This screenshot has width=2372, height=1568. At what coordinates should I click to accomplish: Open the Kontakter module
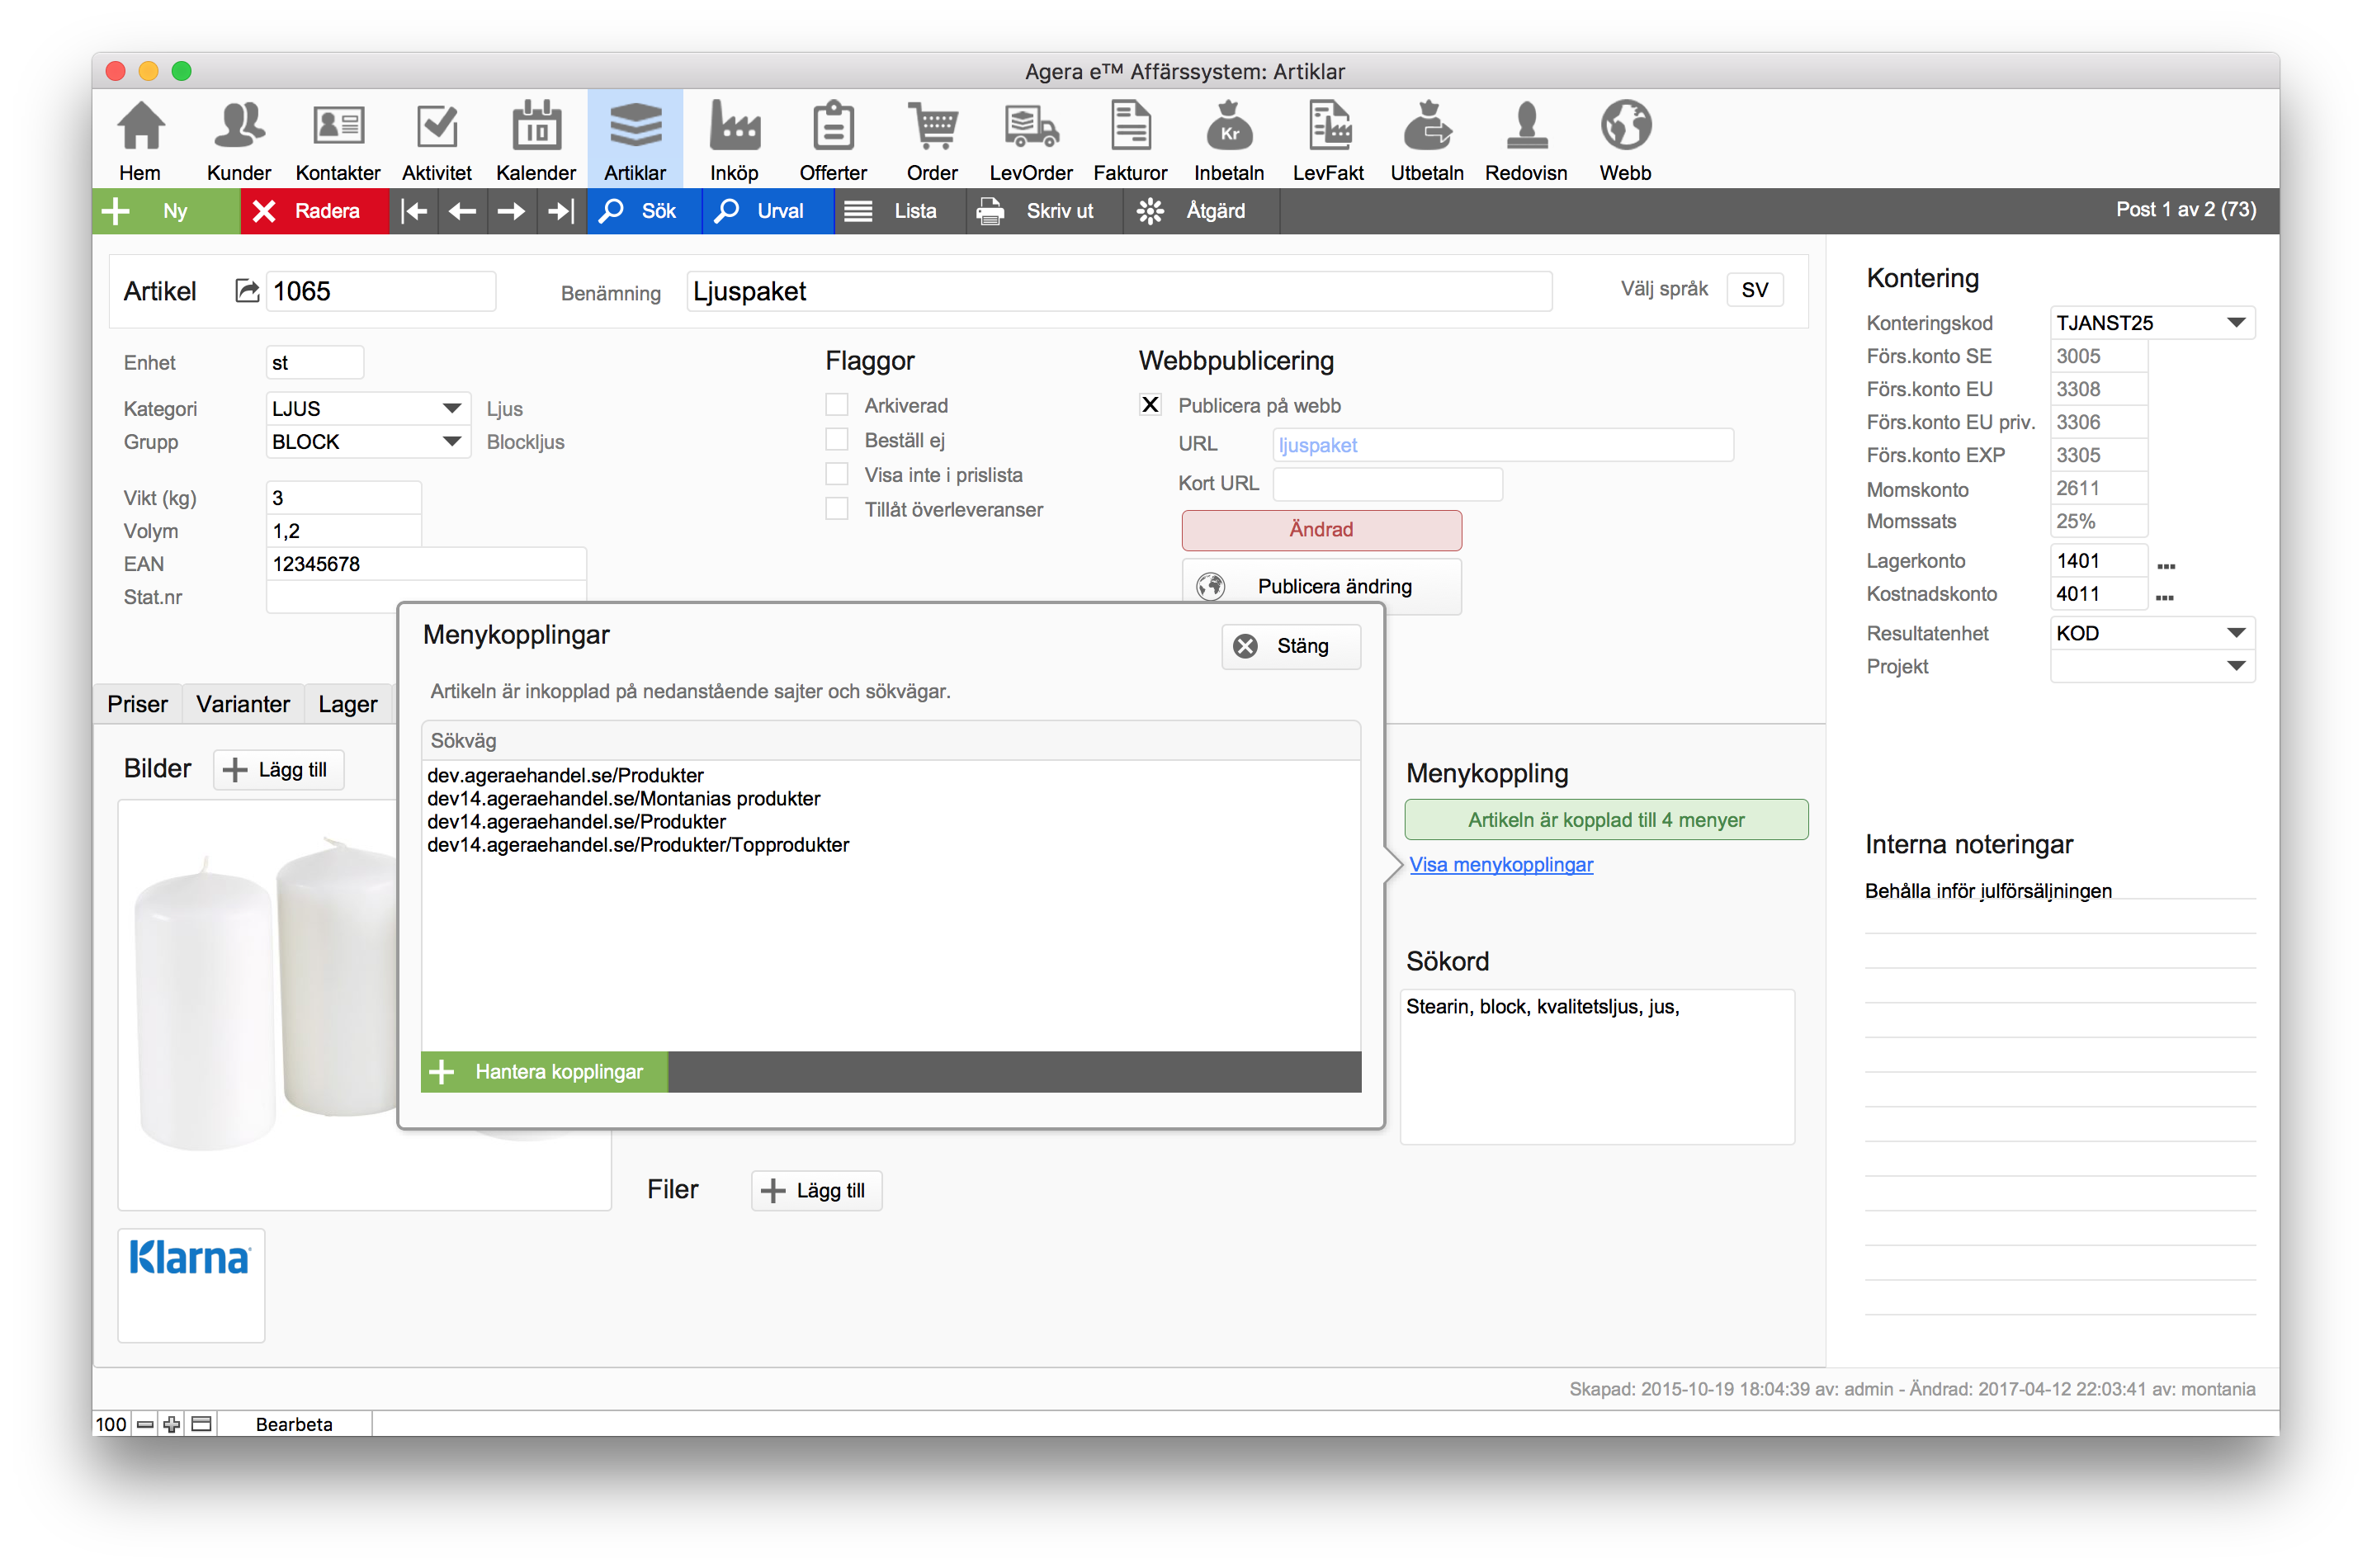(338, 140)
